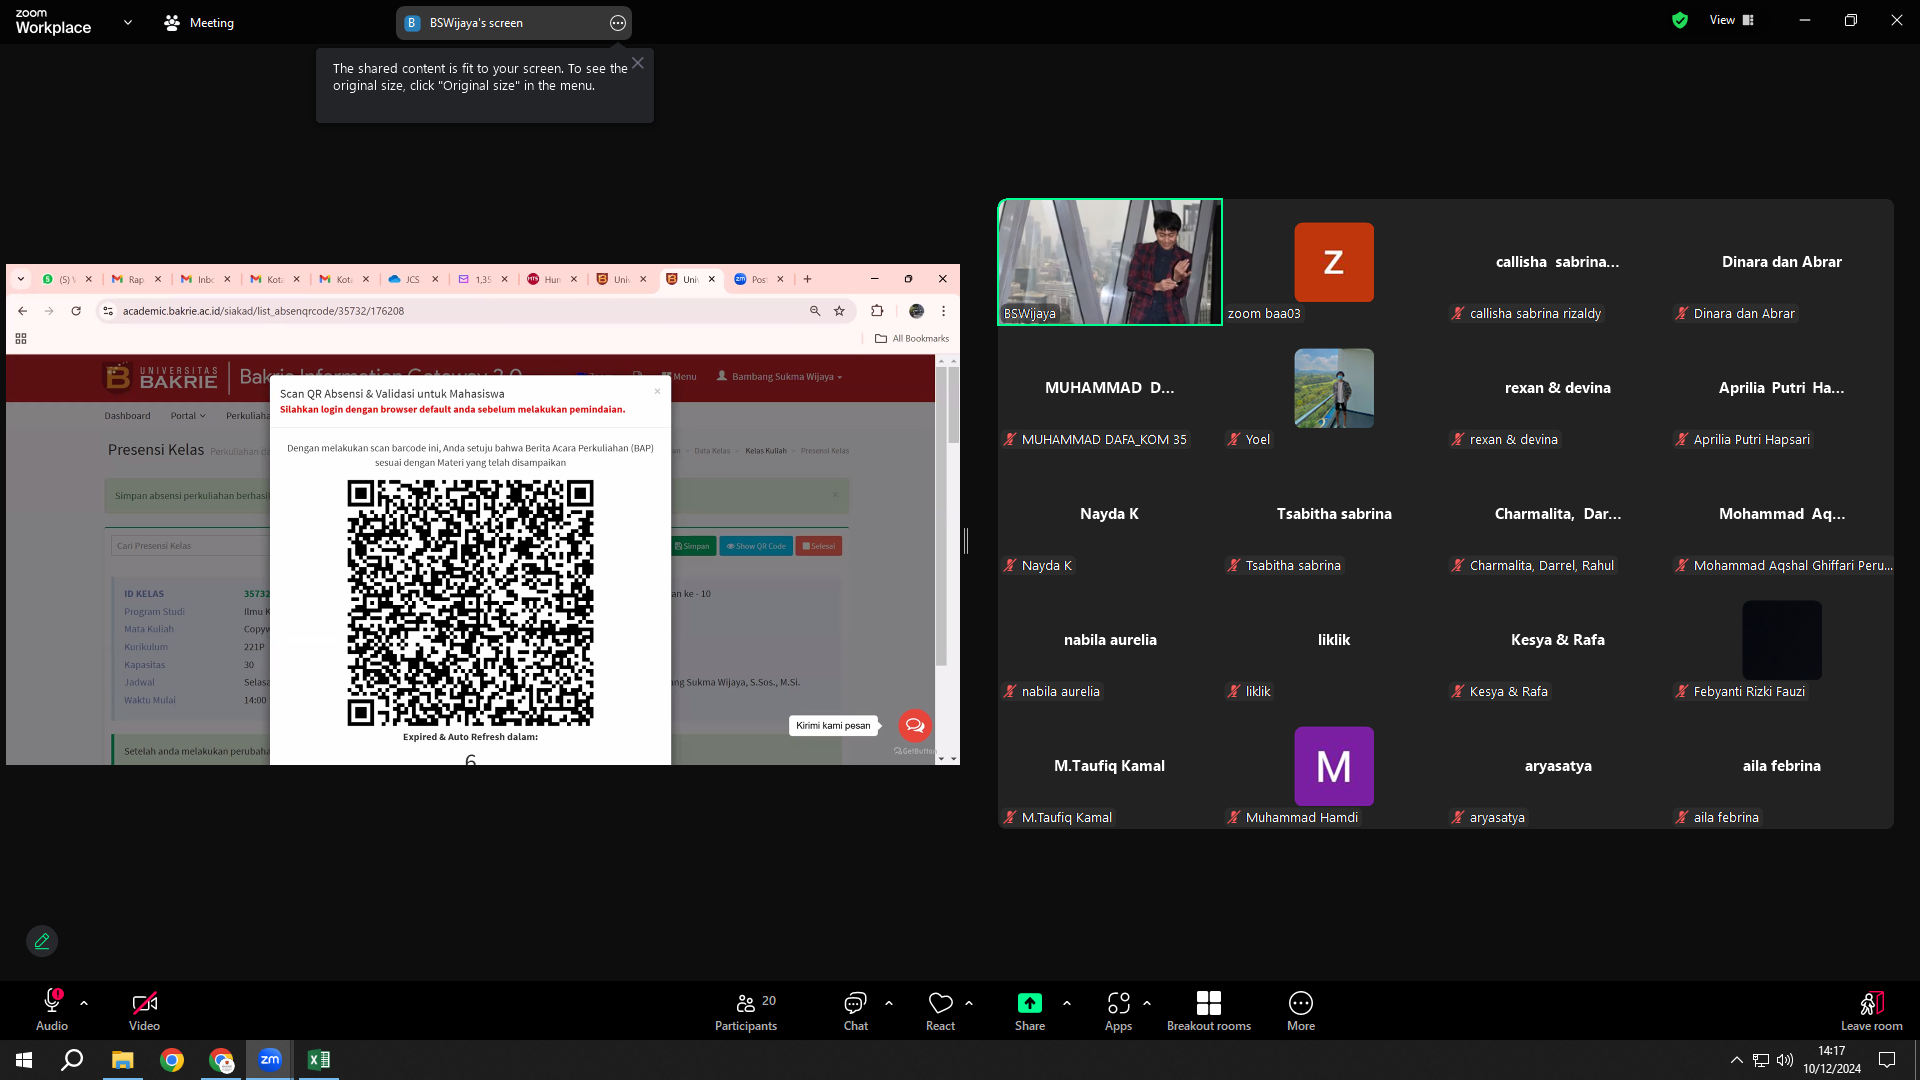The height and width of the screenshot is (1080, 1920).
Task: Expand apps options arrow
Action: (1147, 1002)
